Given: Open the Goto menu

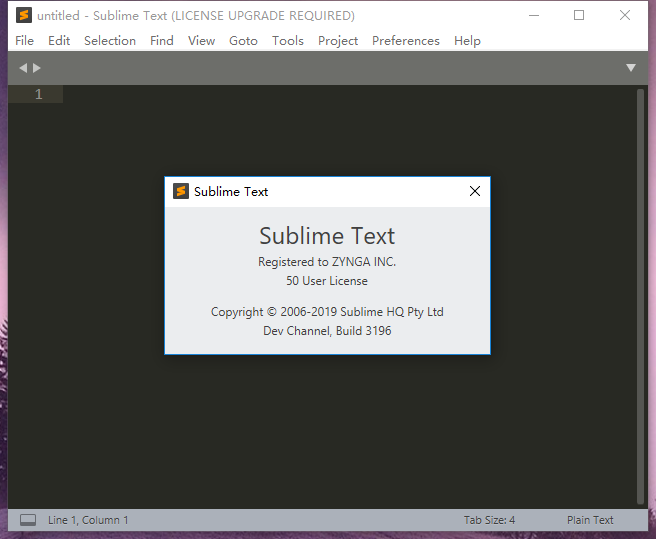Looking at the screenshot, I should click(243, 41).
